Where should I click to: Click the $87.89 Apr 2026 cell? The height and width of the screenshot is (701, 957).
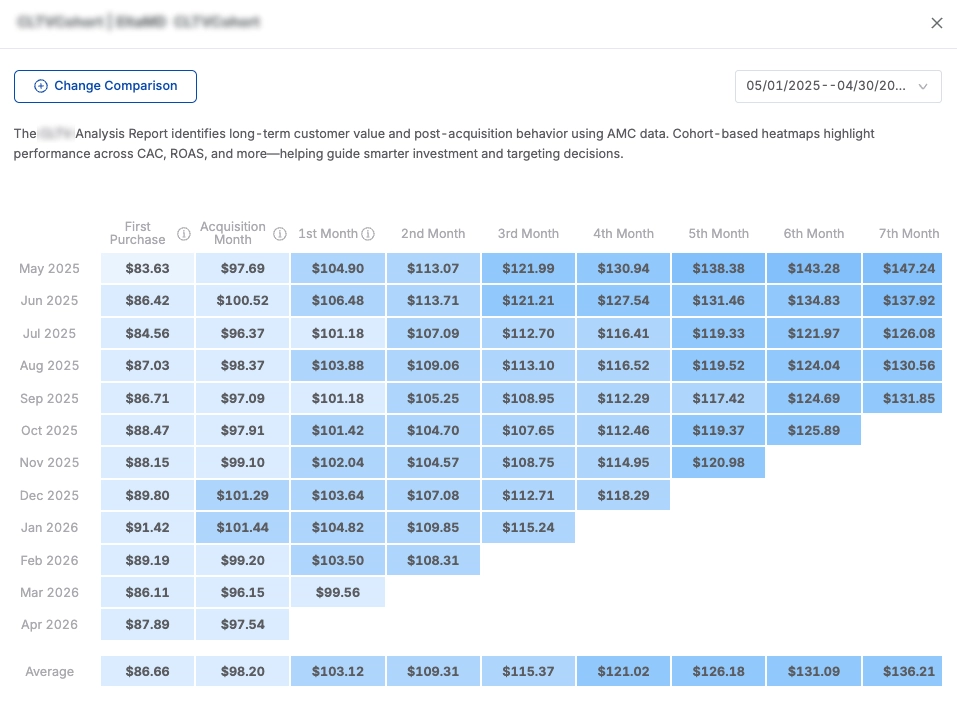[148, 625]
